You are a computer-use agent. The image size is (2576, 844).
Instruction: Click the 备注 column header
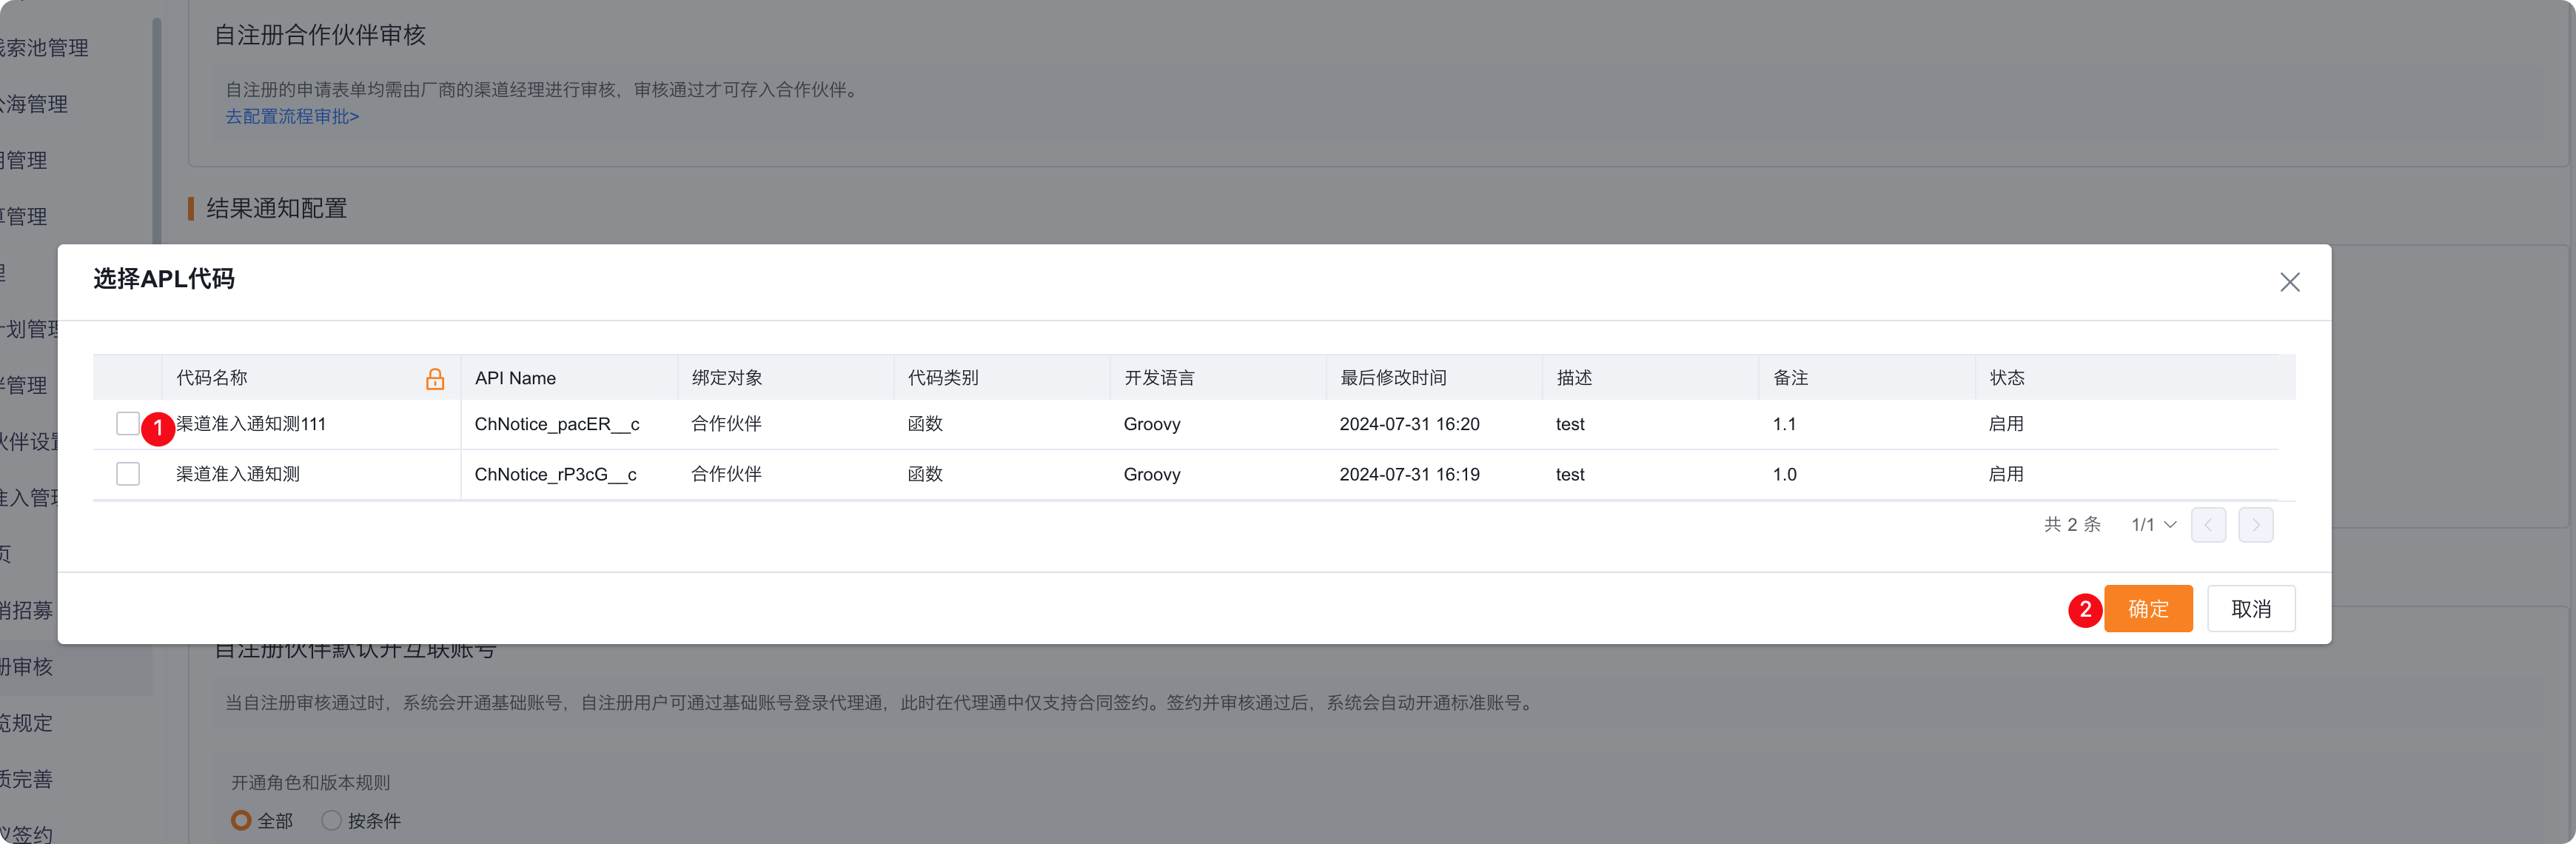point(1790,378)
